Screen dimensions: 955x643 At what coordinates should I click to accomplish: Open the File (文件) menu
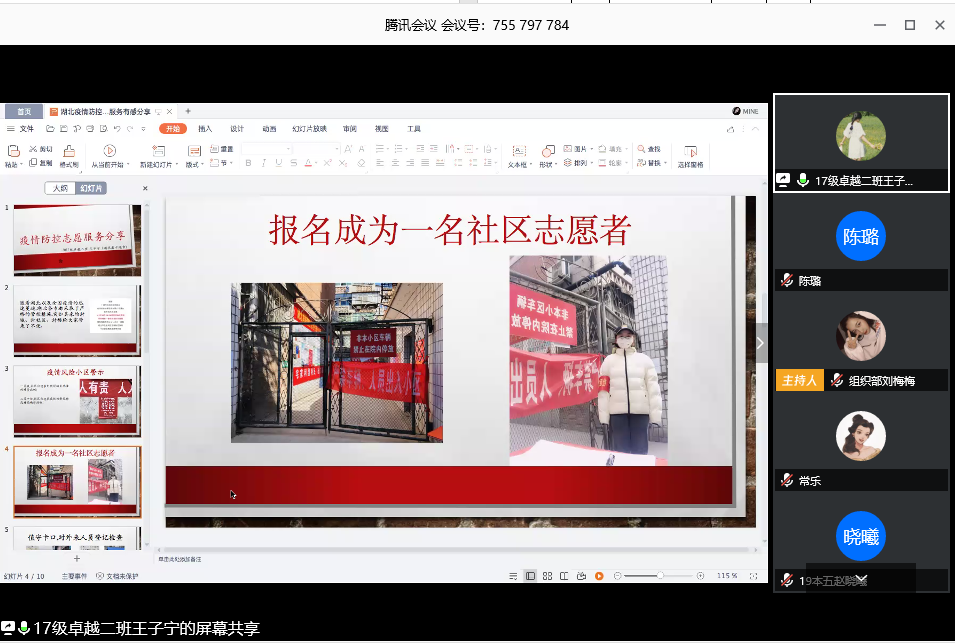[26, 129]
